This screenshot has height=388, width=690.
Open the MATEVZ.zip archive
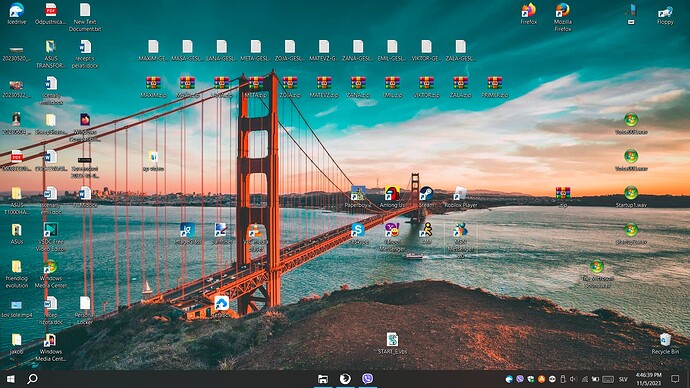point(324,87)
